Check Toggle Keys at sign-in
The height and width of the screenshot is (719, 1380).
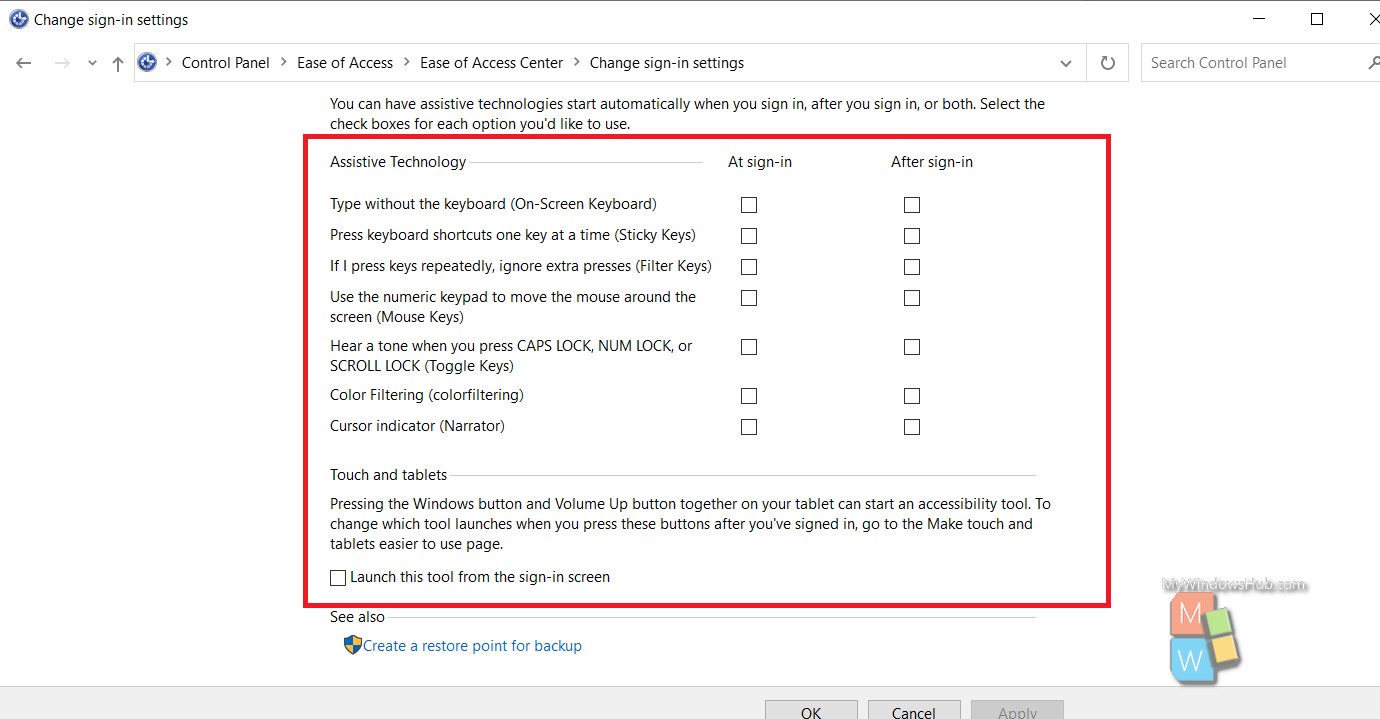pos(749,347)
